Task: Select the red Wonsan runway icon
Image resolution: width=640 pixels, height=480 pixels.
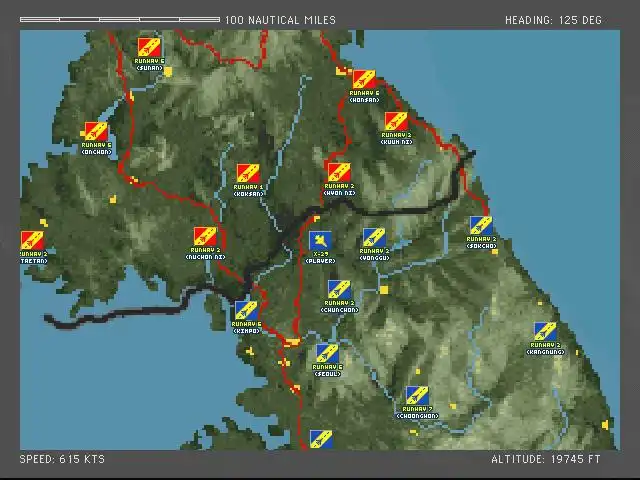Action: (364, 80)
